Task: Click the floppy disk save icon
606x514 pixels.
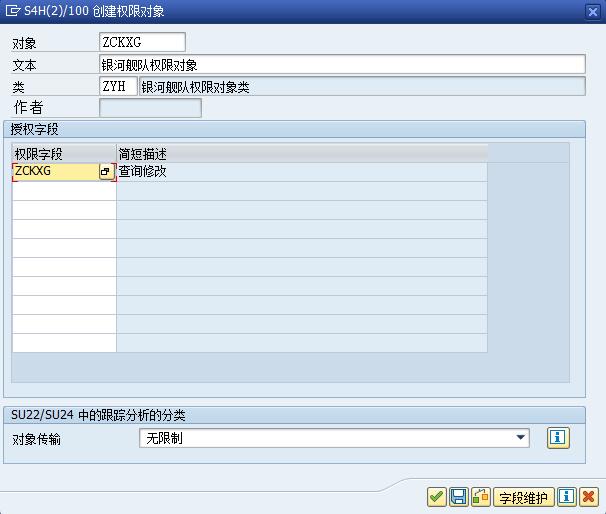Action: (459, 497)
